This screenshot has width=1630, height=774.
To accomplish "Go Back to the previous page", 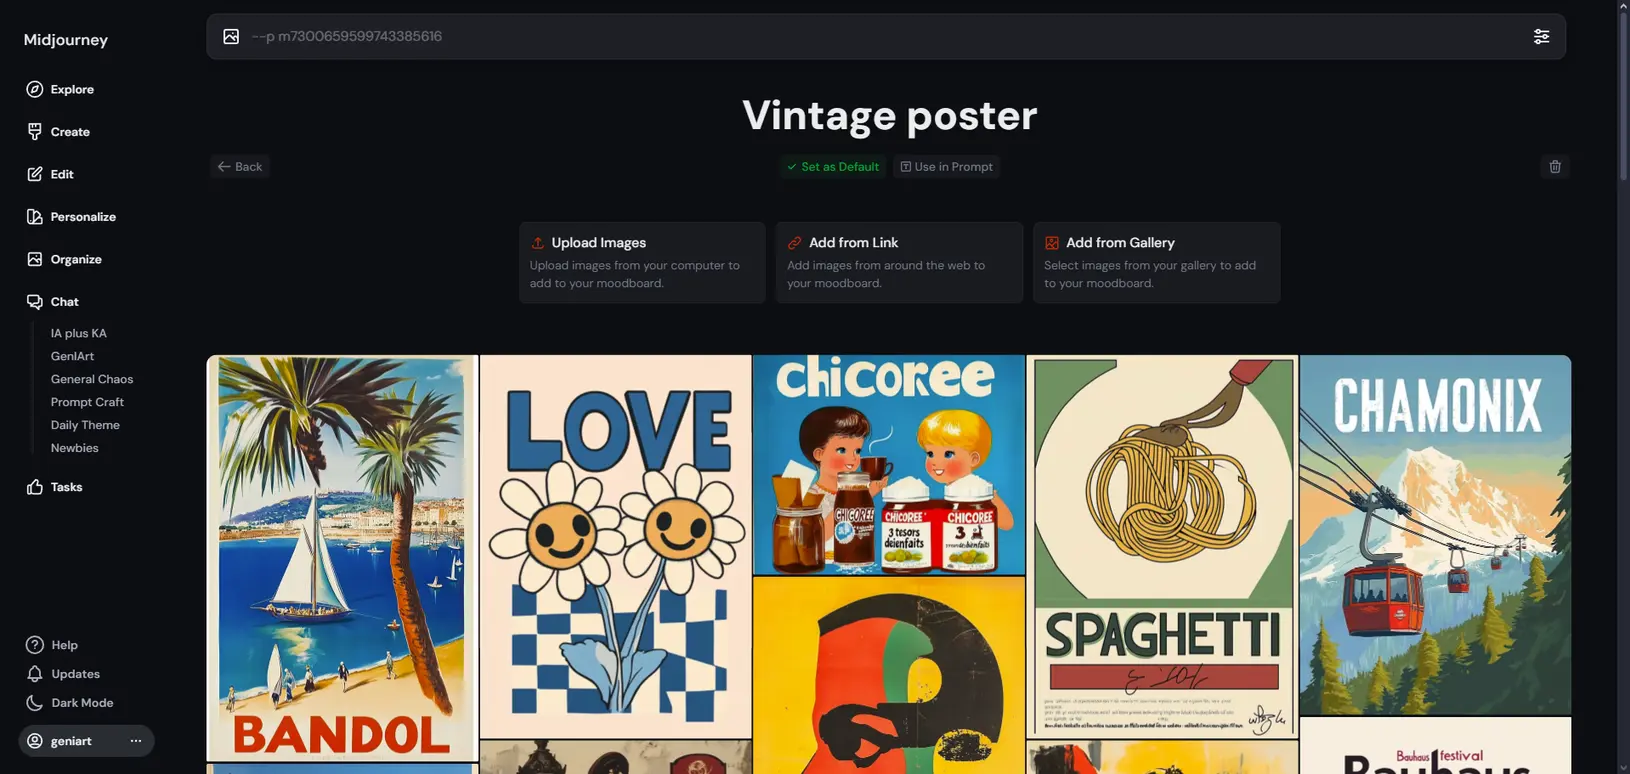I will coord(240,167).
